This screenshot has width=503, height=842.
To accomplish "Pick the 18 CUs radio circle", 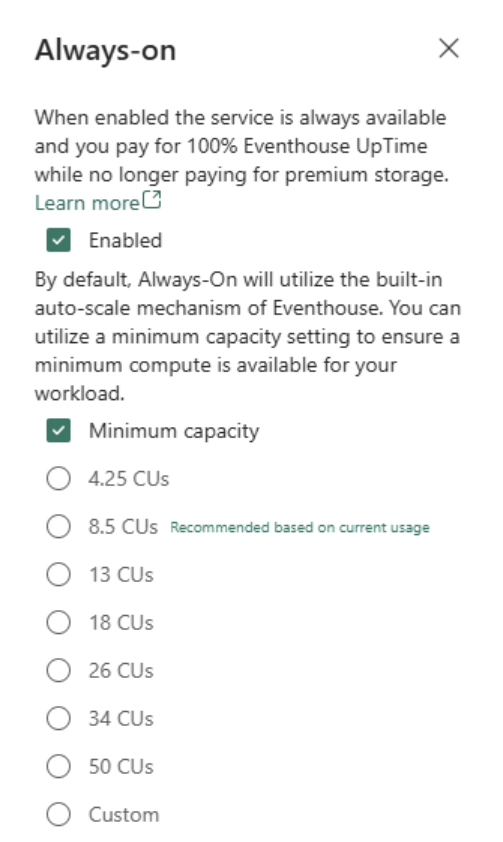I will 59,622.
